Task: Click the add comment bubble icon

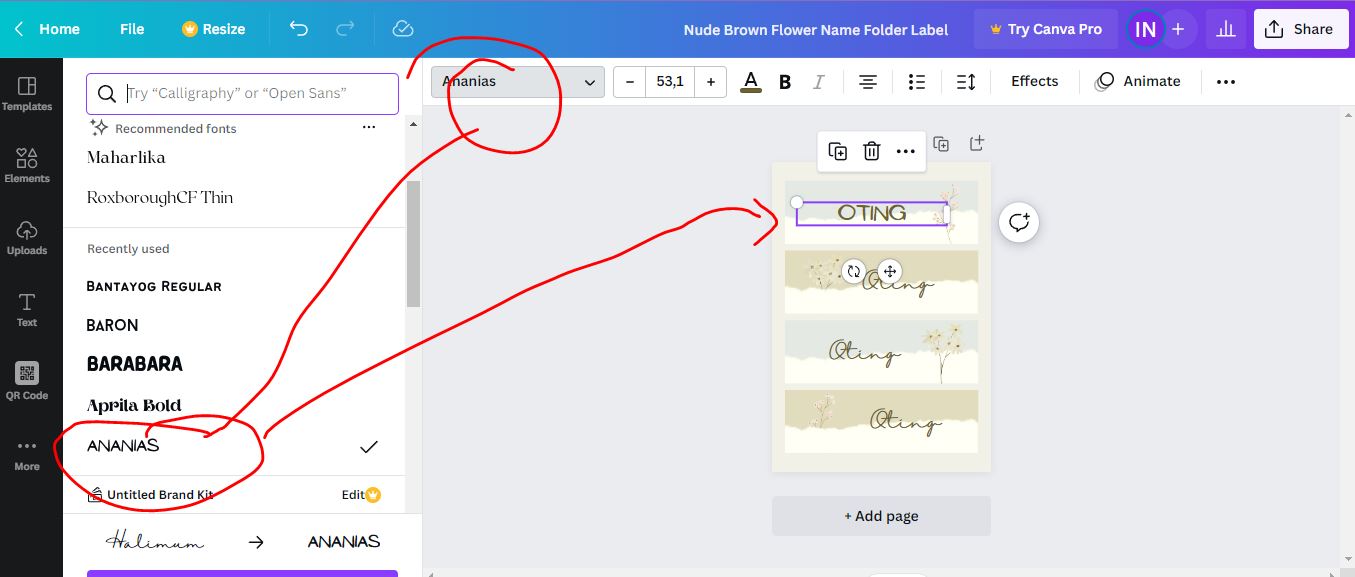Action: tap(1018, 222)
